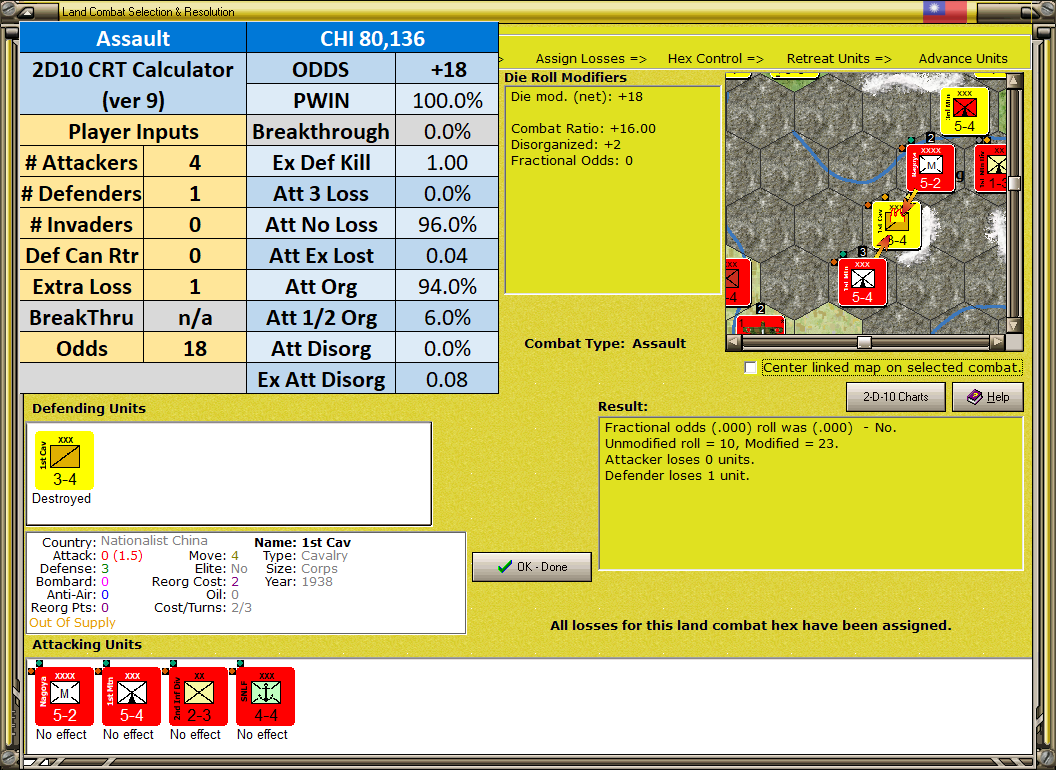Viewport: 1056px width, 770px height.
Task: Click the OK - Done button
Action: [532, 567]
